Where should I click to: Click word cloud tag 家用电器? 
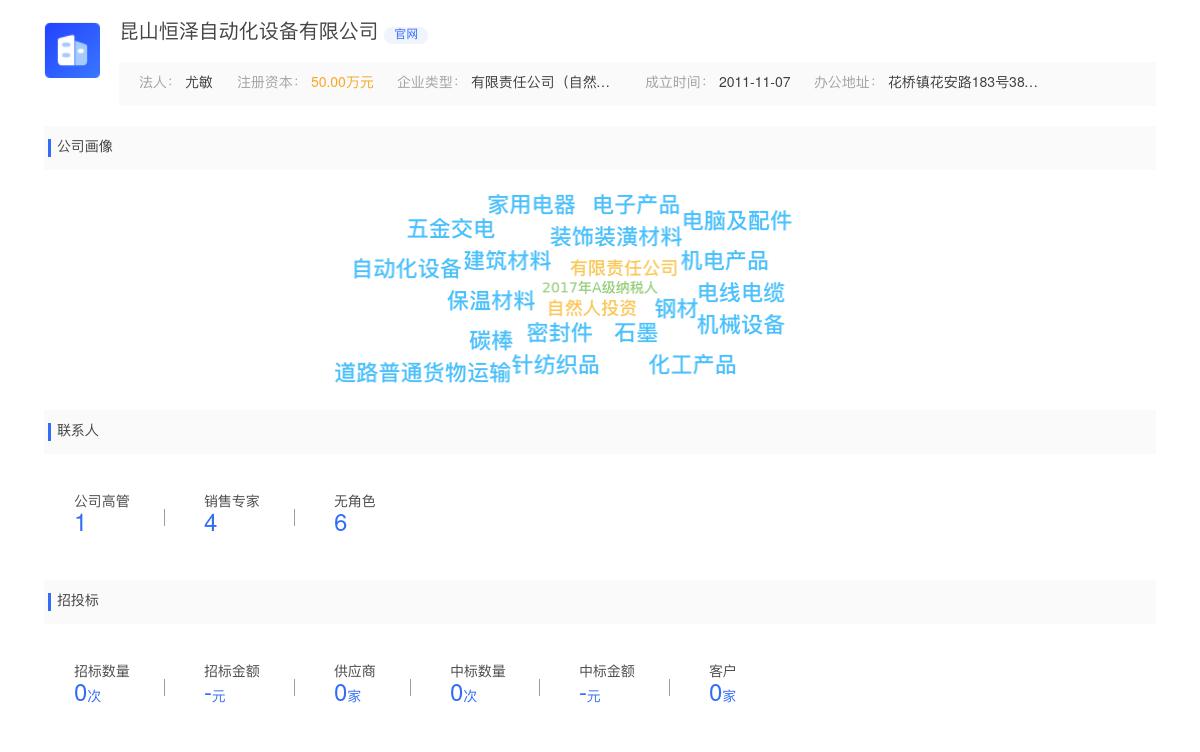tap(532, 205)
